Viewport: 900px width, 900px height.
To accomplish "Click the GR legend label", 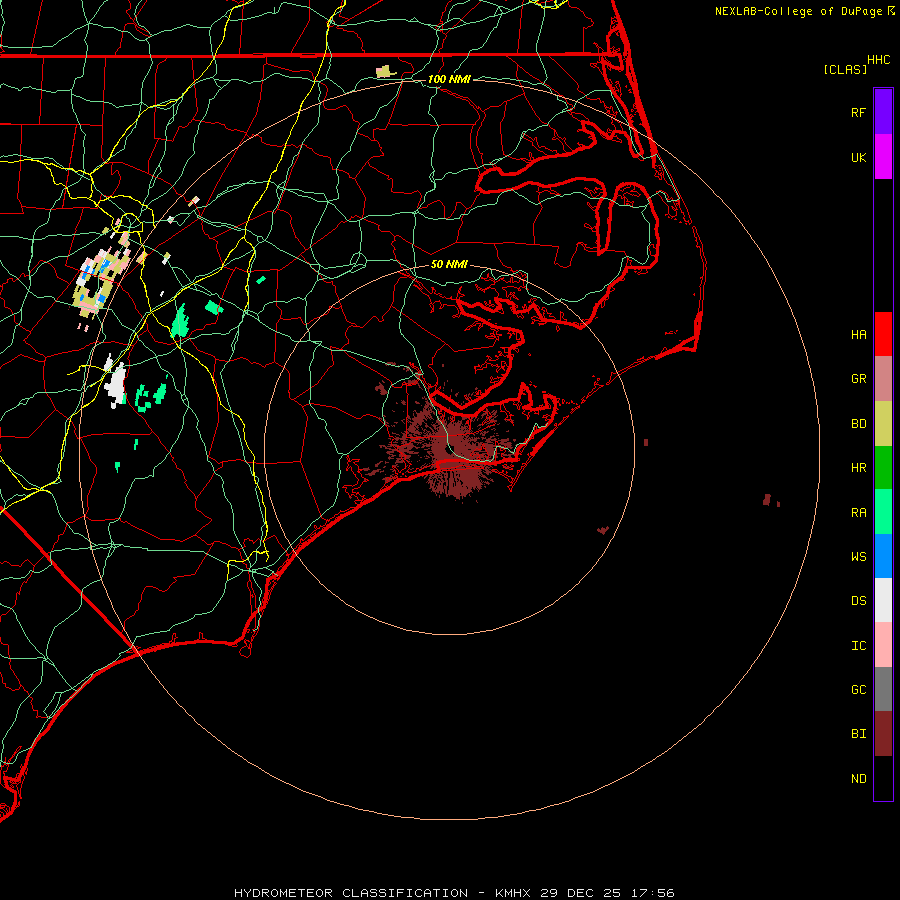I will (x=858, y=379).
